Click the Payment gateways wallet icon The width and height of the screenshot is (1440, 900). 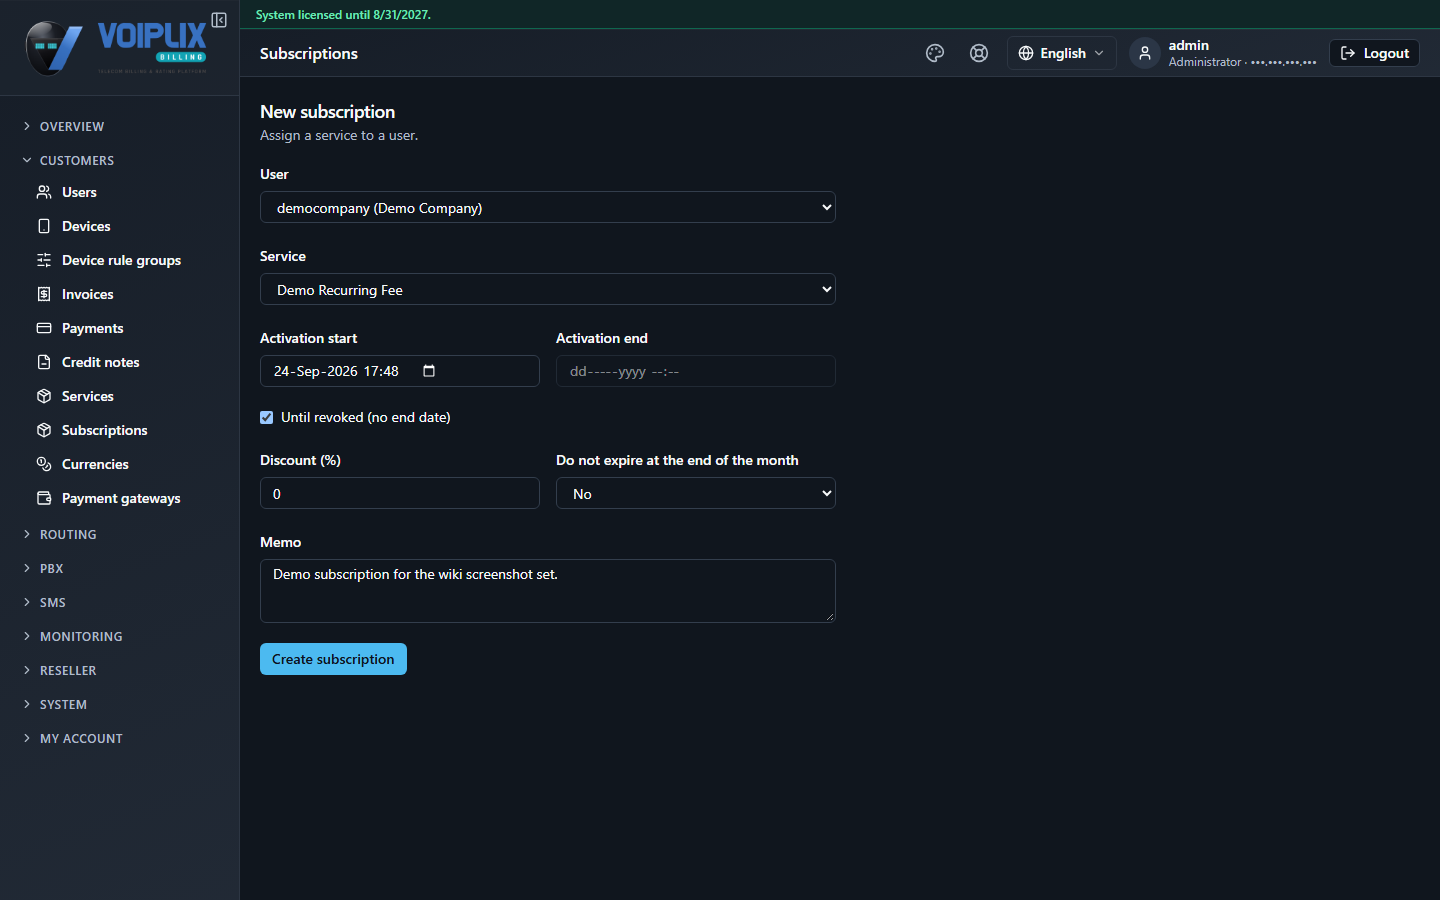pos(44,498)
